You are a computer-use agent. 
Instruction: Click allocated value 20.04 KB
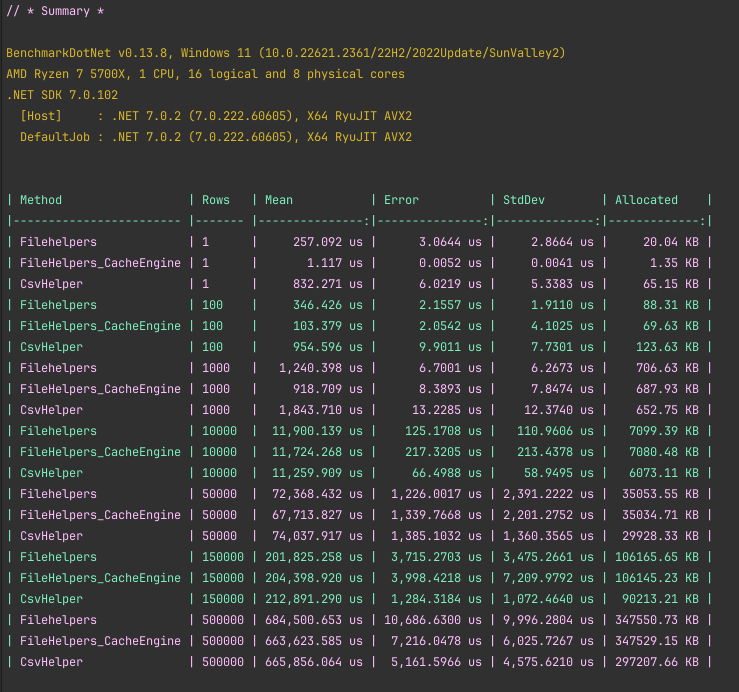point(671,242)
